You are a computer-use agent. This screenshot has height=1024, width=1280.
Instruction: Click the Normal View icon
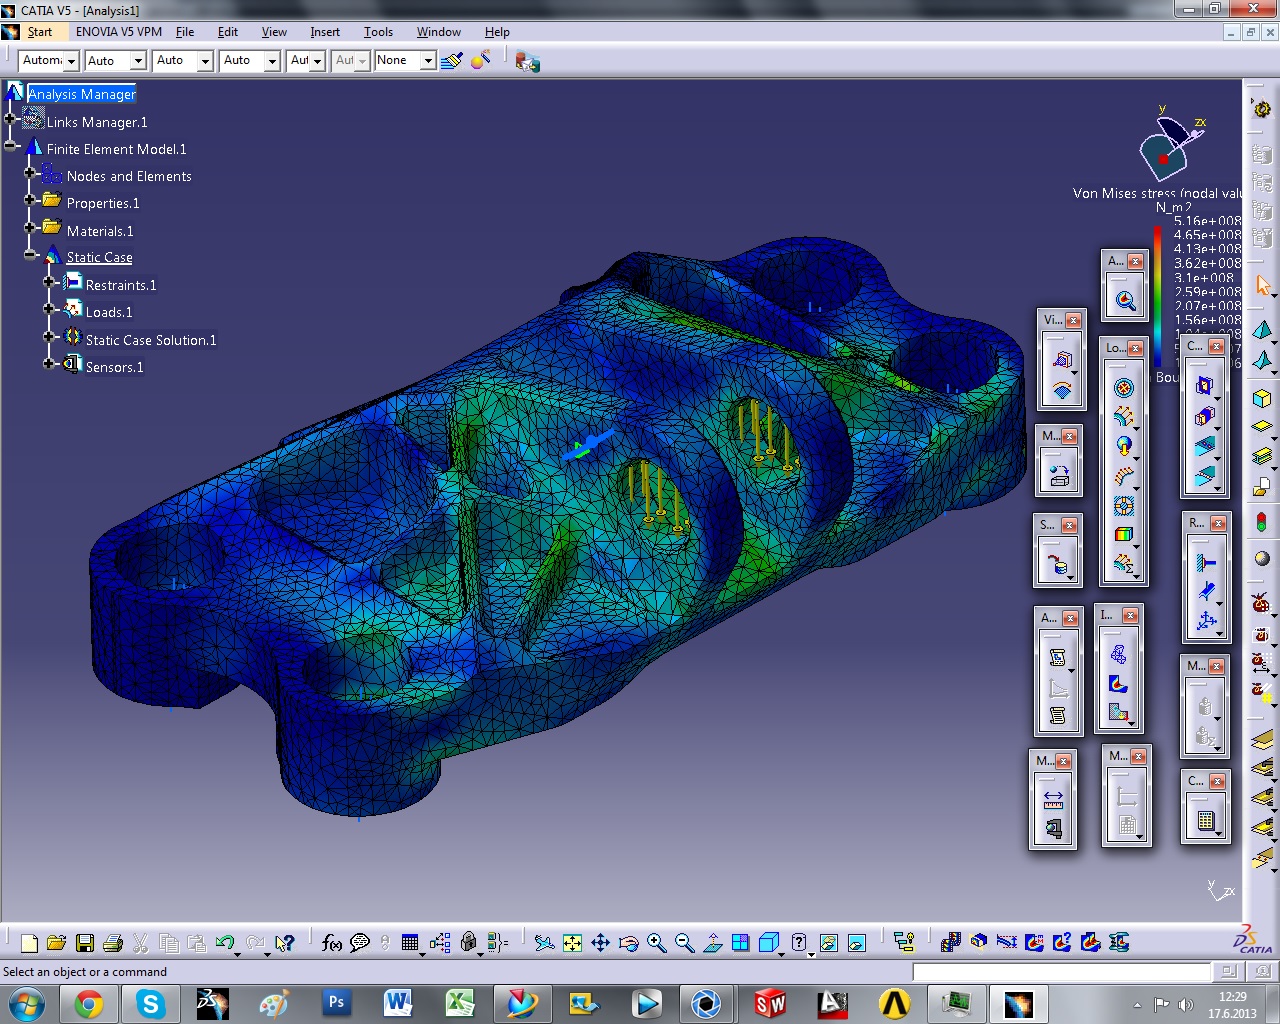point(713,943)
